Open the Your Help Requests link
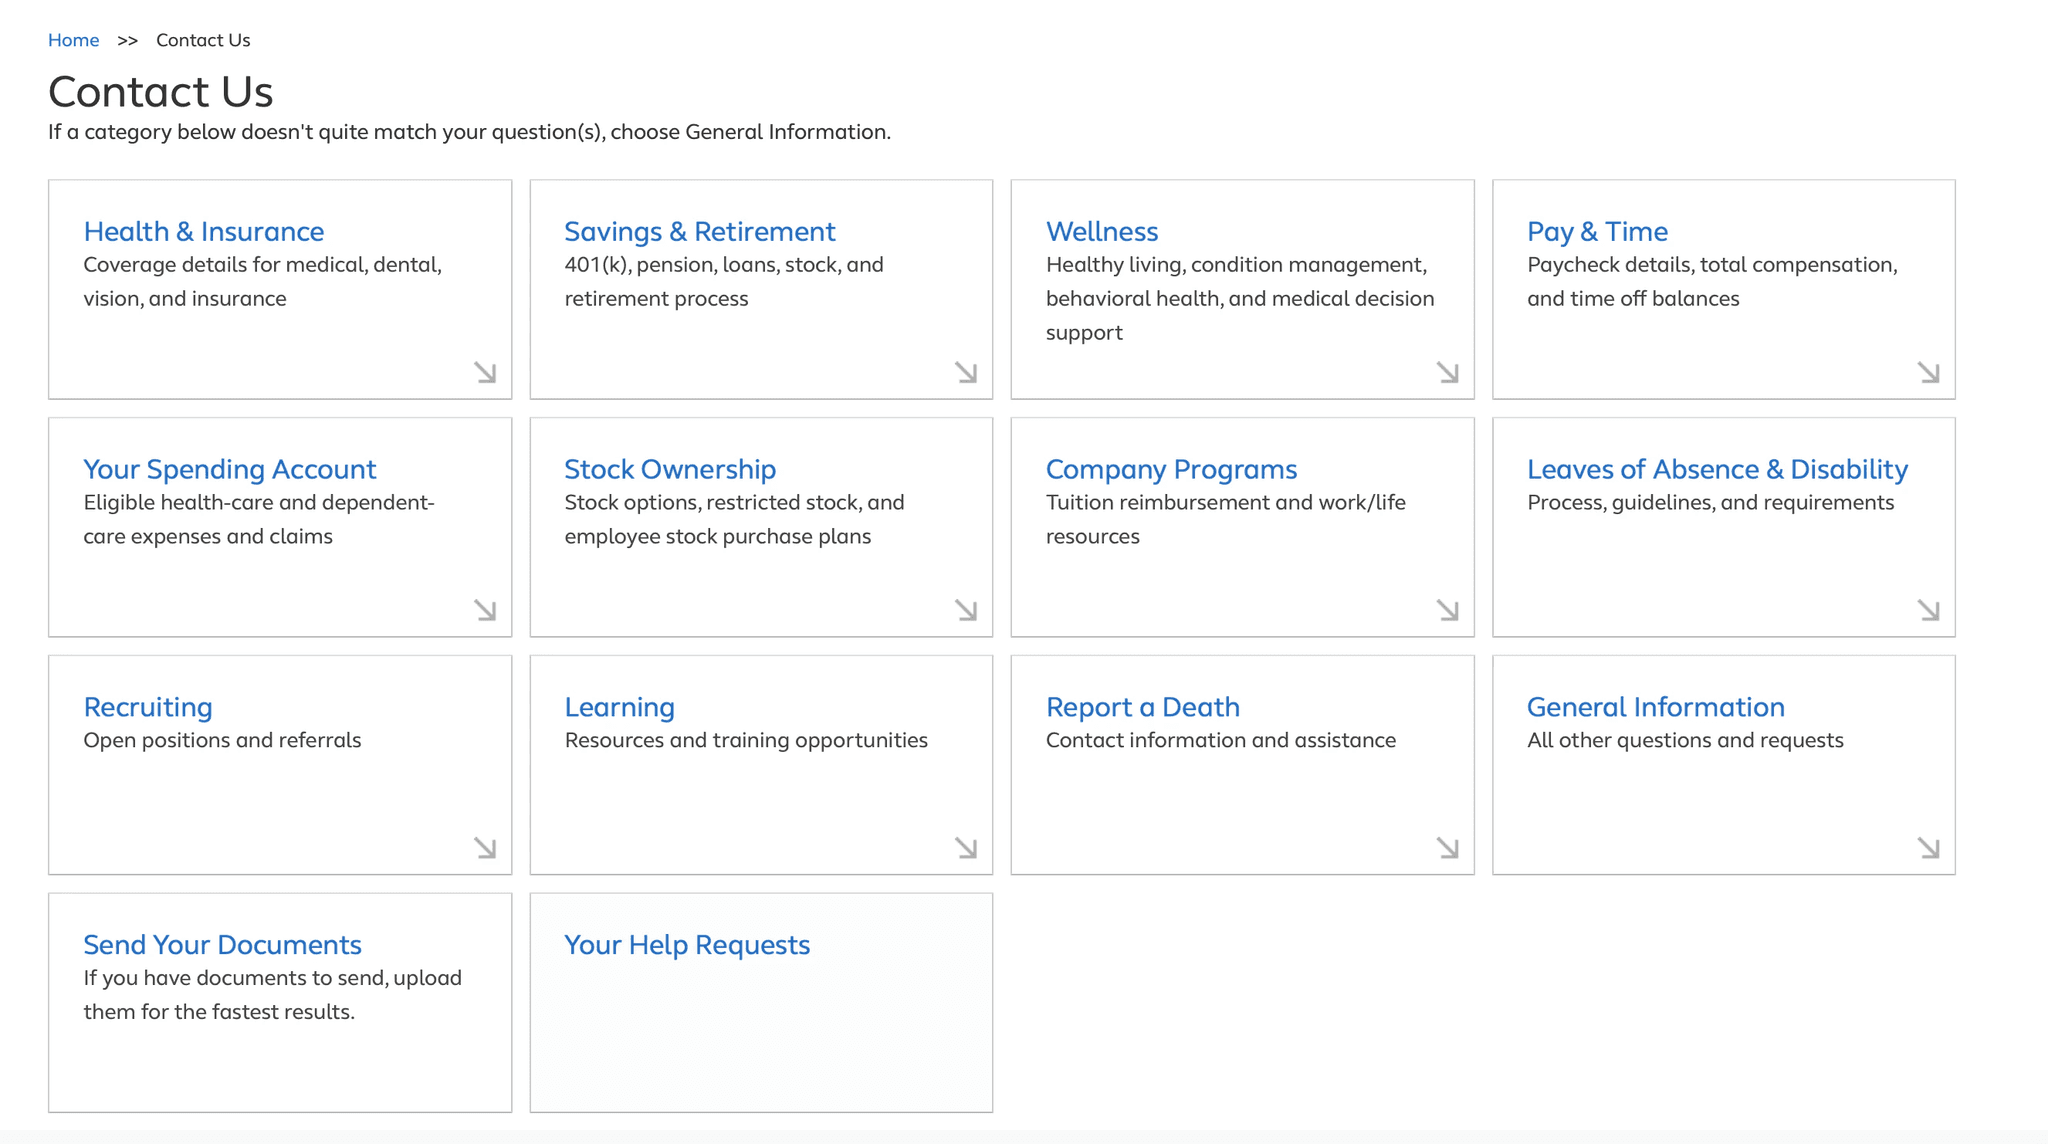The height and width of the screenshot is (1144, 2048). pyautogui.click(x=687, y=944)
